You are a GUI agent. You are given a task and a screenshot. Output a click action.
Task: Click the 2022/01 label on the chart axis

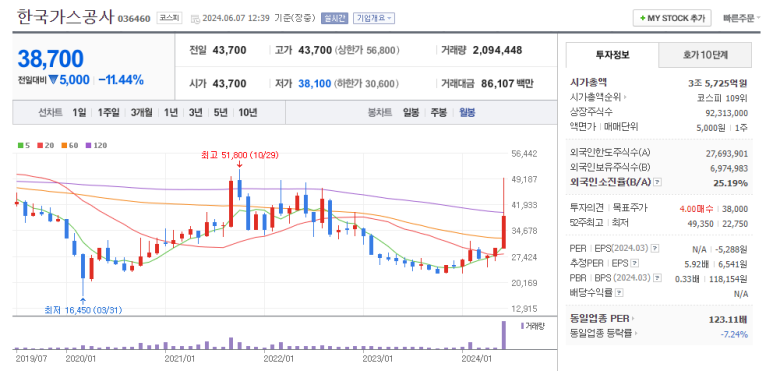(279, 358)
